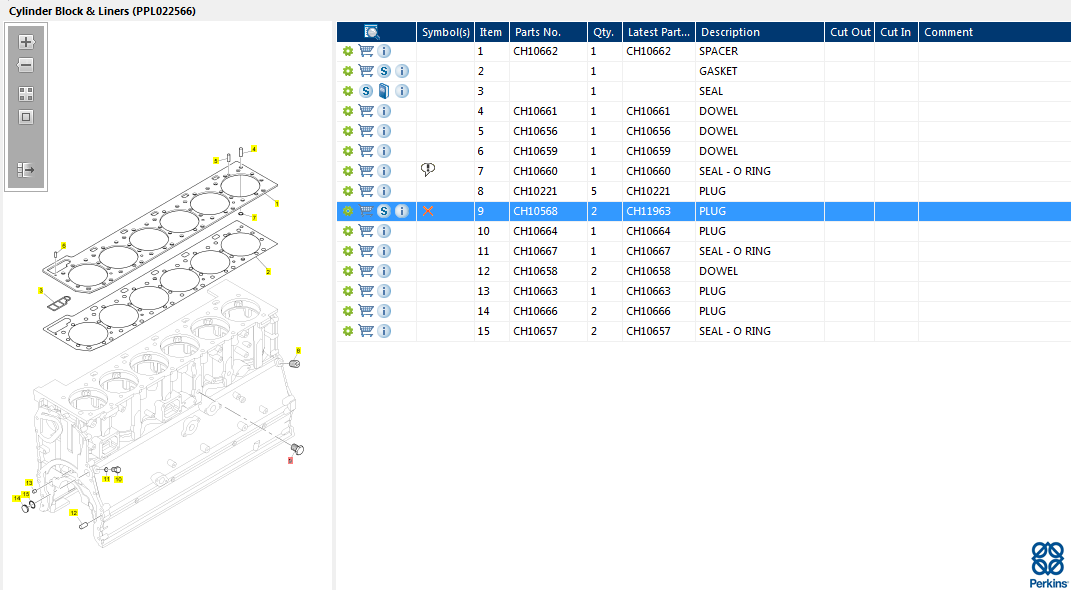Viewport: 1071px width, 590px height.
Task: Select callout 2 on the gasket diagram
Action: coord(268,272)
